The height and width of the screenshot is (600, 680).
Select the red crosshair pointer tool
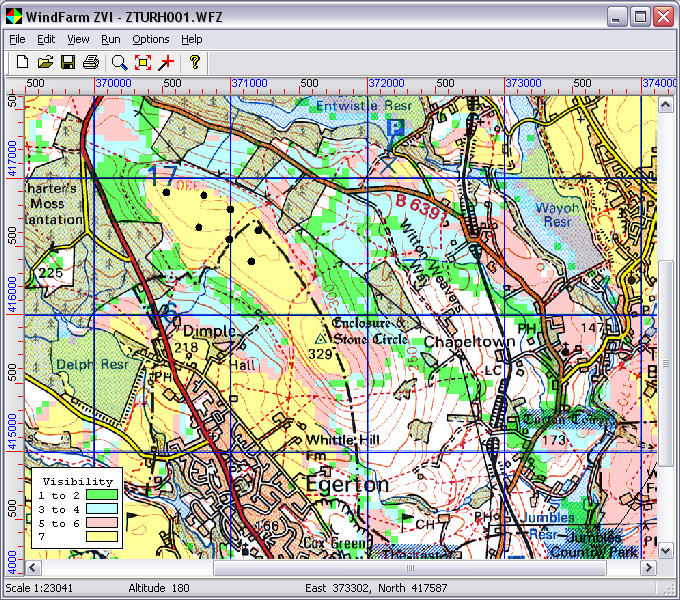pyautogui.click(x=166, y=62)
